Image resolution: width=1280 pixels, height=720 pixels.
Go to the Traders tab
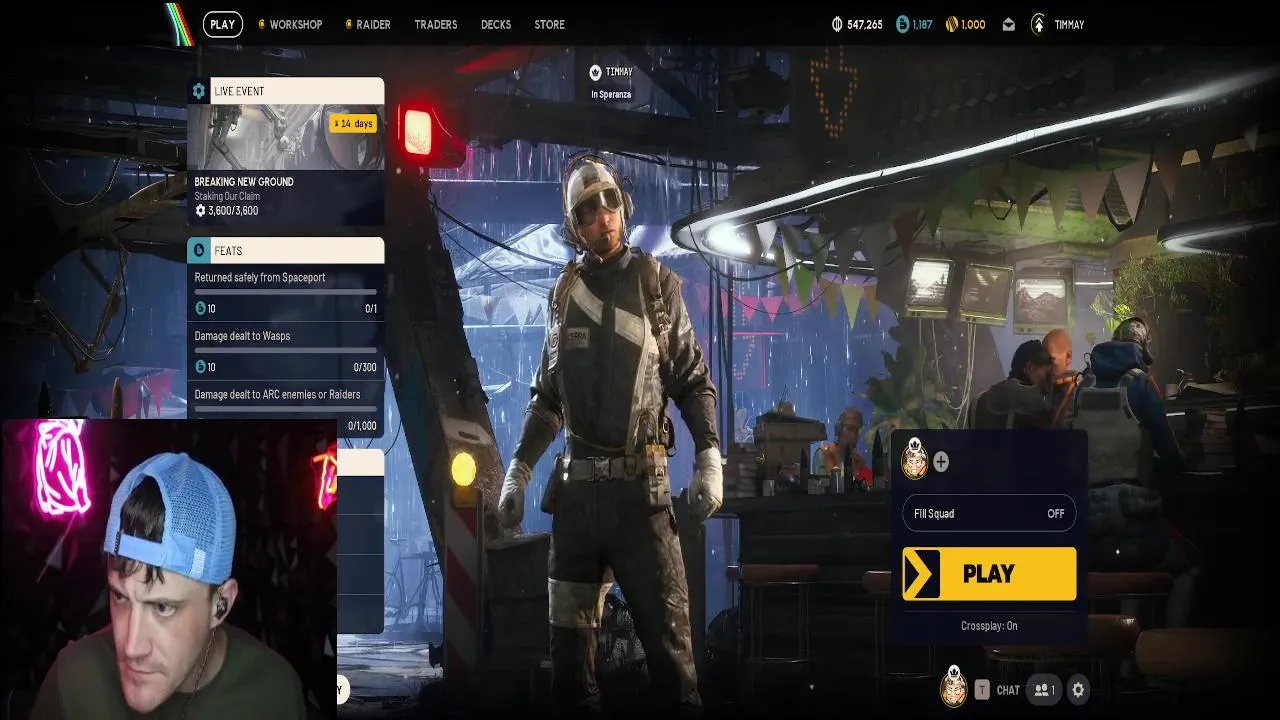click(x=436, y=24)
